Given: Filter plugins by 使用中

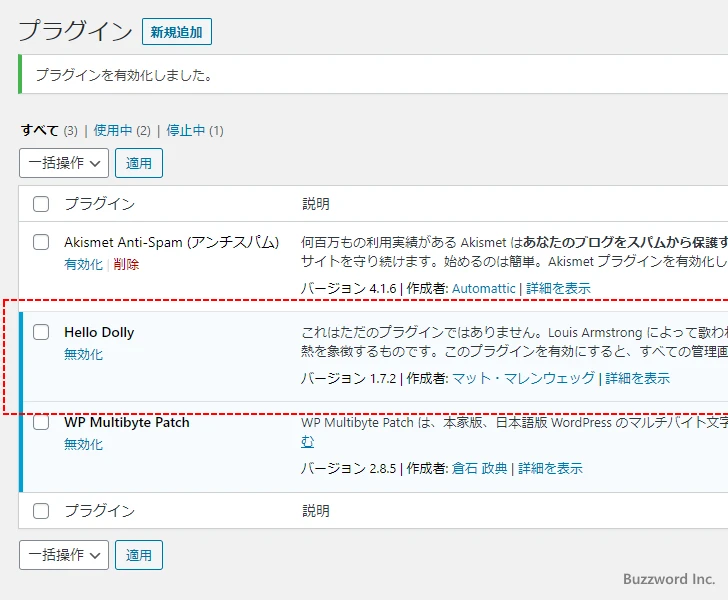Looking at the screenshot, I should [x=113, y=130].
